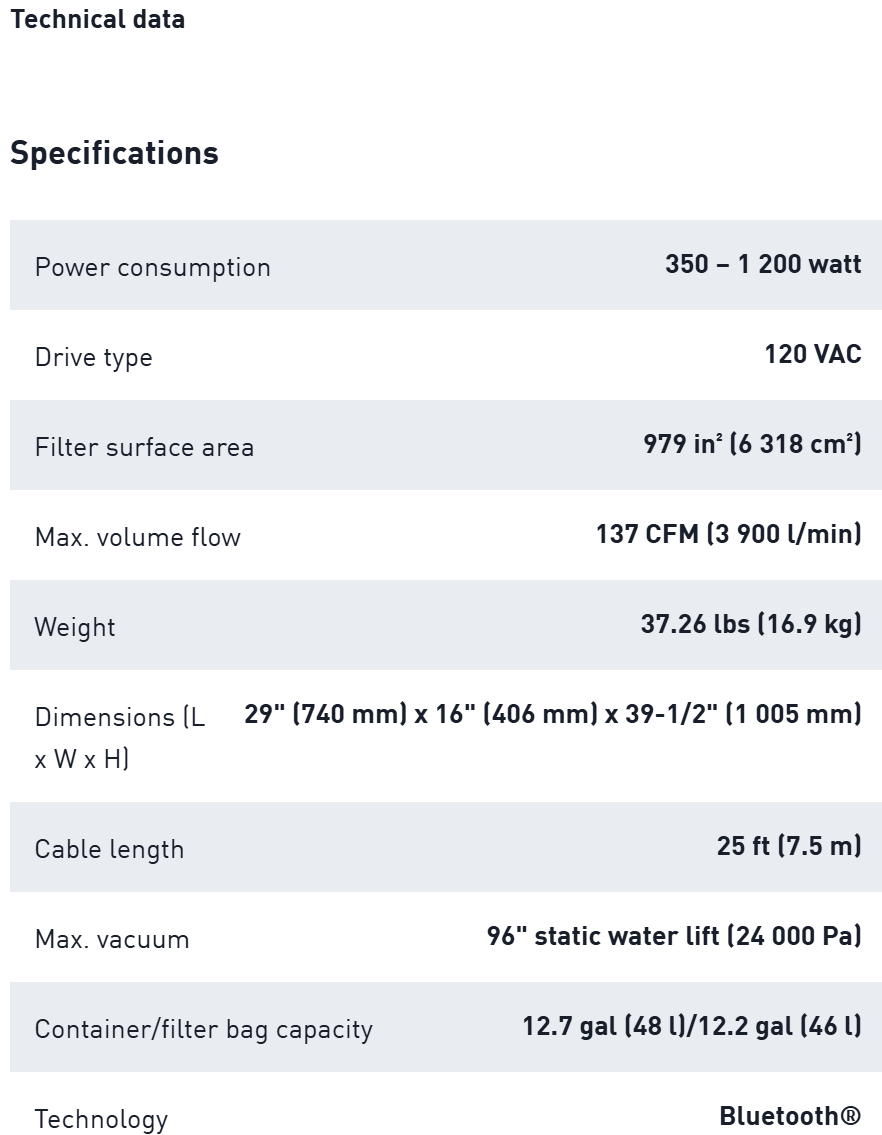Click the Technical data heading

click(97, 19)
